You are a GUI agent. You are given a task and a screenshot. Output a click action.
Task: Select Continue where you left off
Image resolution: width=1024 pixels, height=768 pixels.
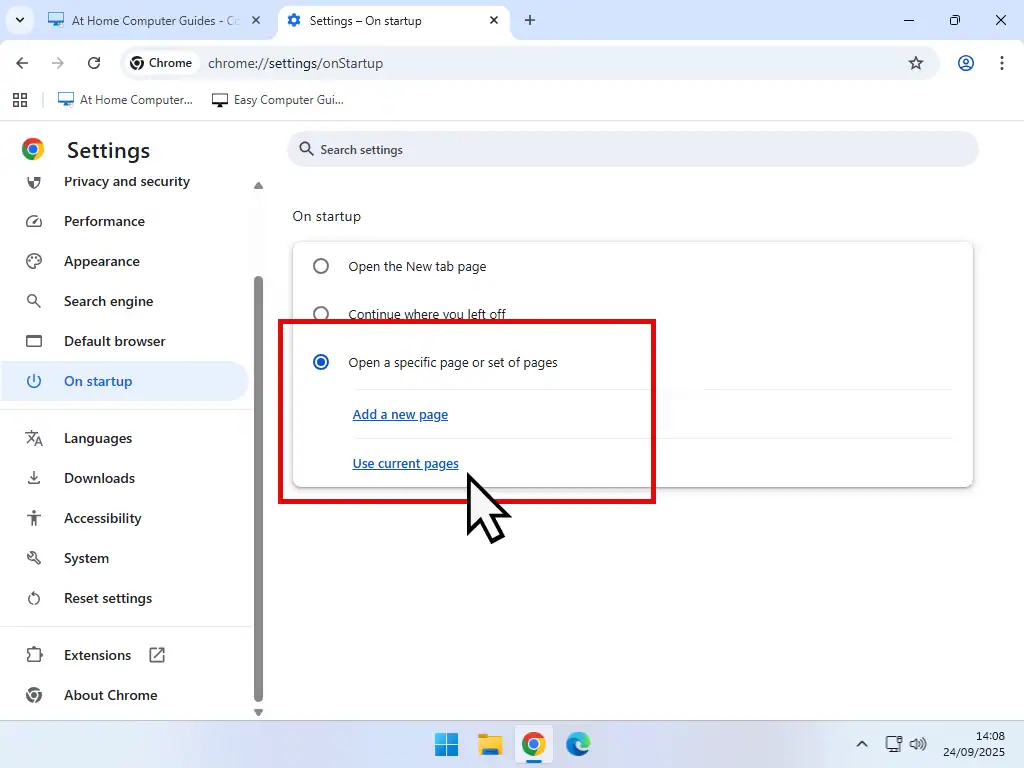pos(321,314)
